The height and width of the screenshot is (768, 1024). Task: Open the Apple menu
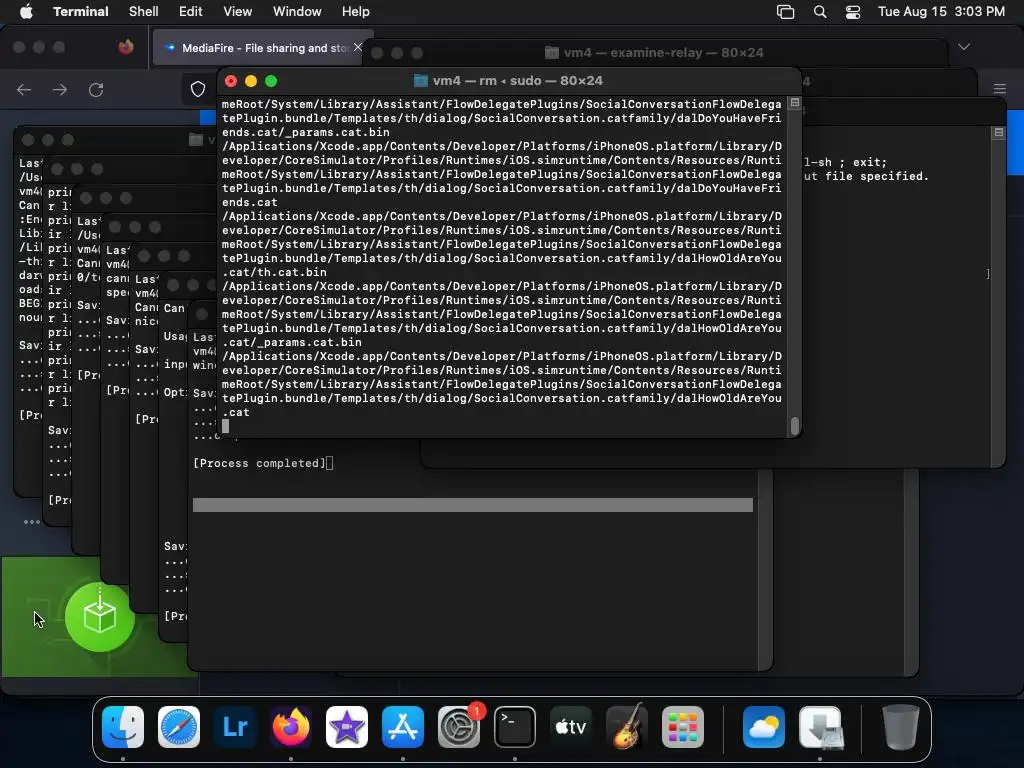pyautogui.click(x=26, y=12)
